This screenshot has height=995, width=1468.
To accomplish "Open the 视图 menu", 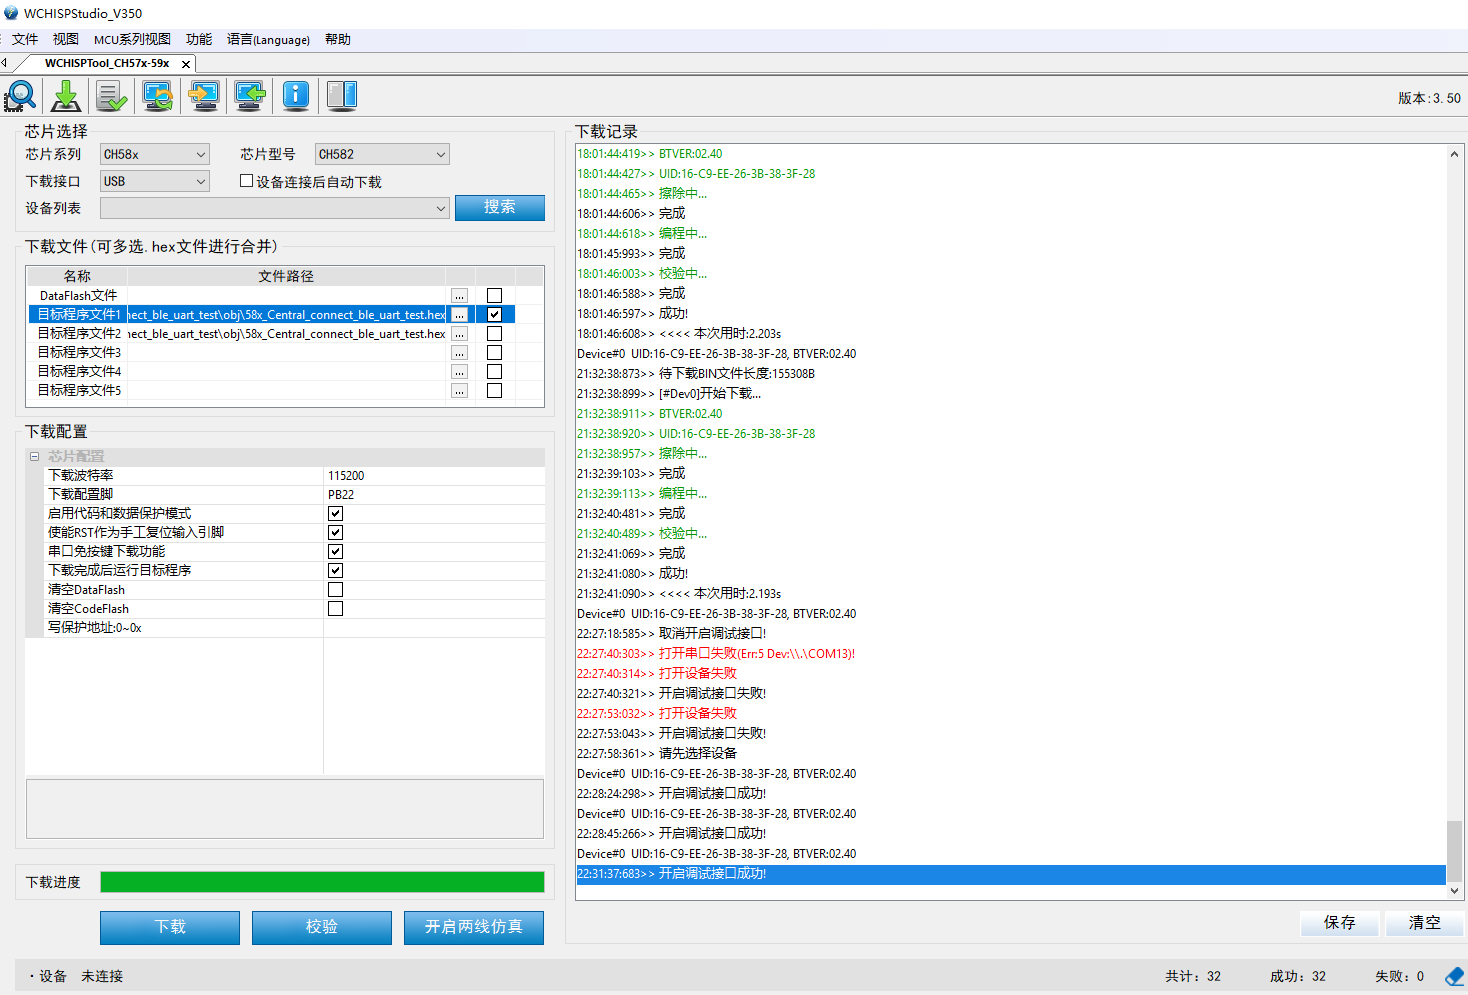I will point(66,40).
